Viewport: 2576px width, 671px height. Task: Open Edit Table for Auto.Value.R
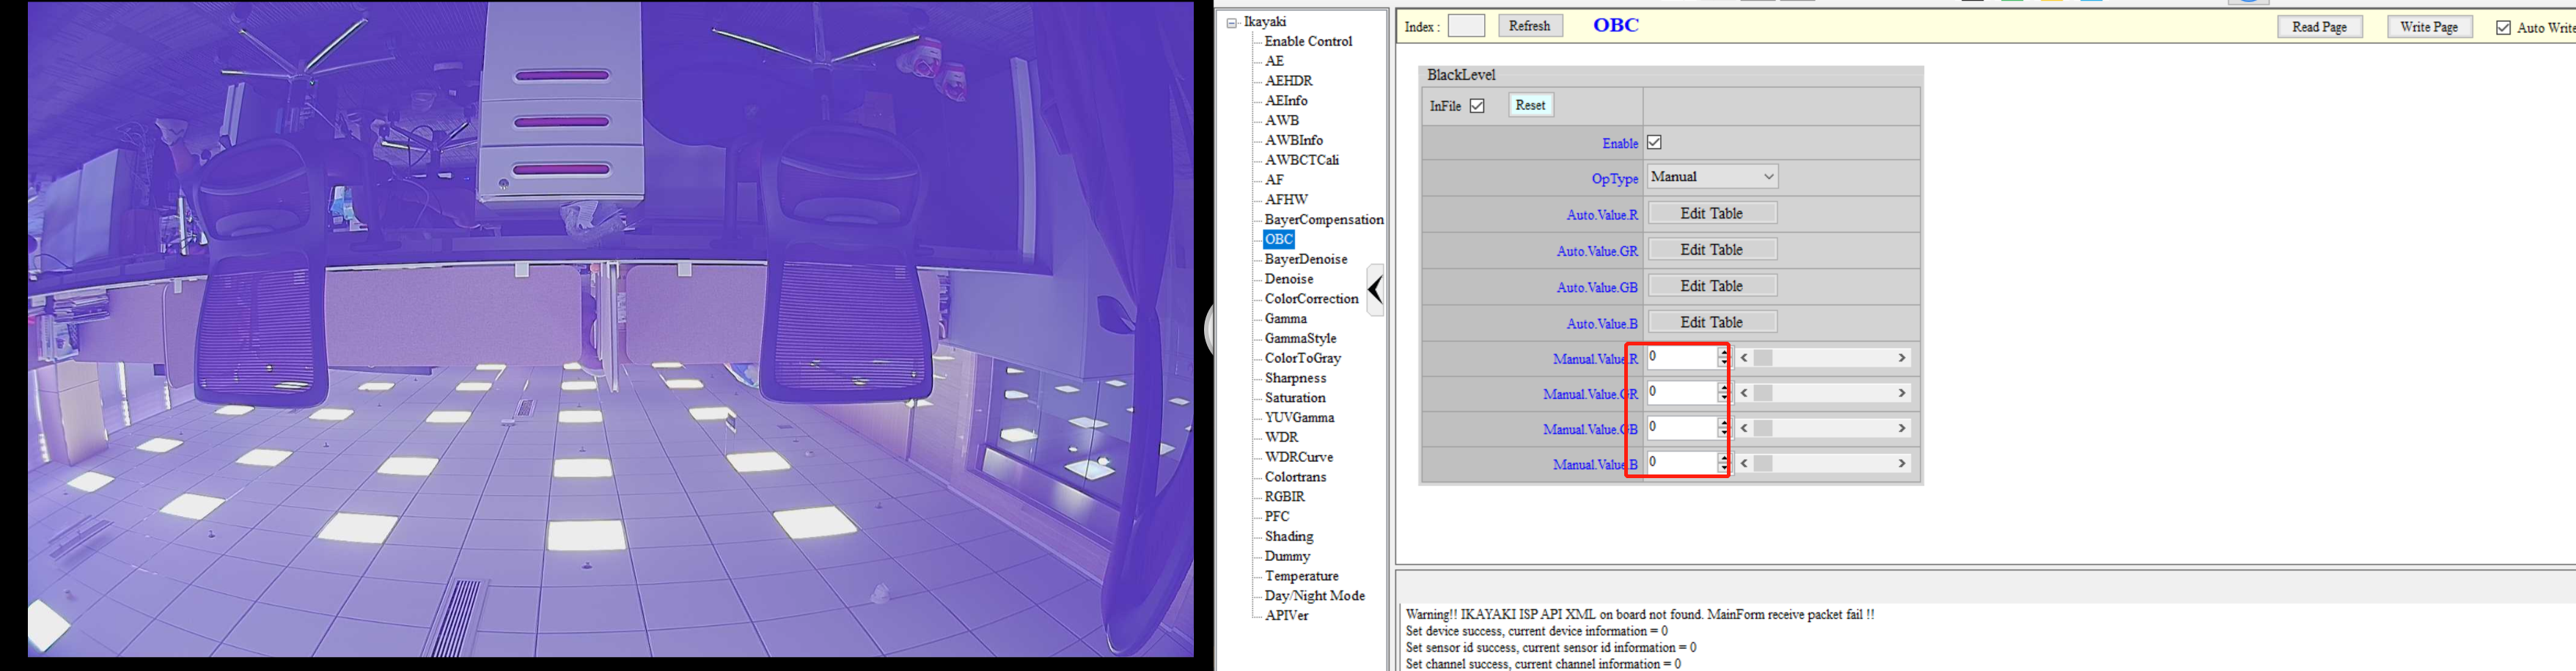tap(1712, 213)
